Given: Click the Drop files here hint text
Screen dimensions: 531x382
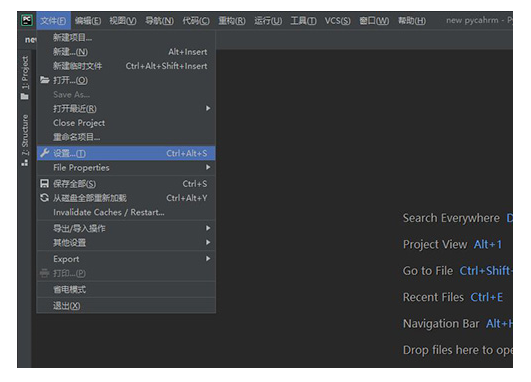Looking at the screenshot, I should pyautogui.click(x=458, y=350).
